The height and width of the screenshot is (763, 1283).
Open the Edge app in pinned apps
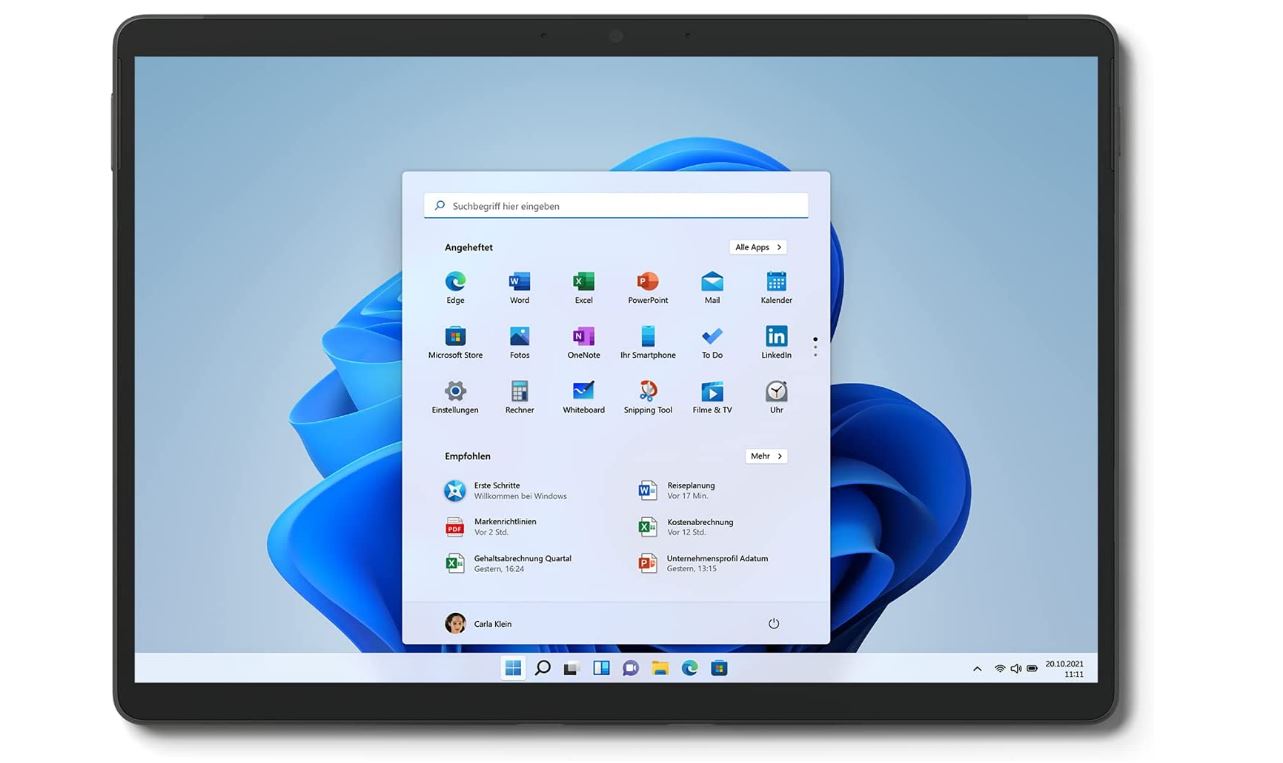tap(455, 287)
